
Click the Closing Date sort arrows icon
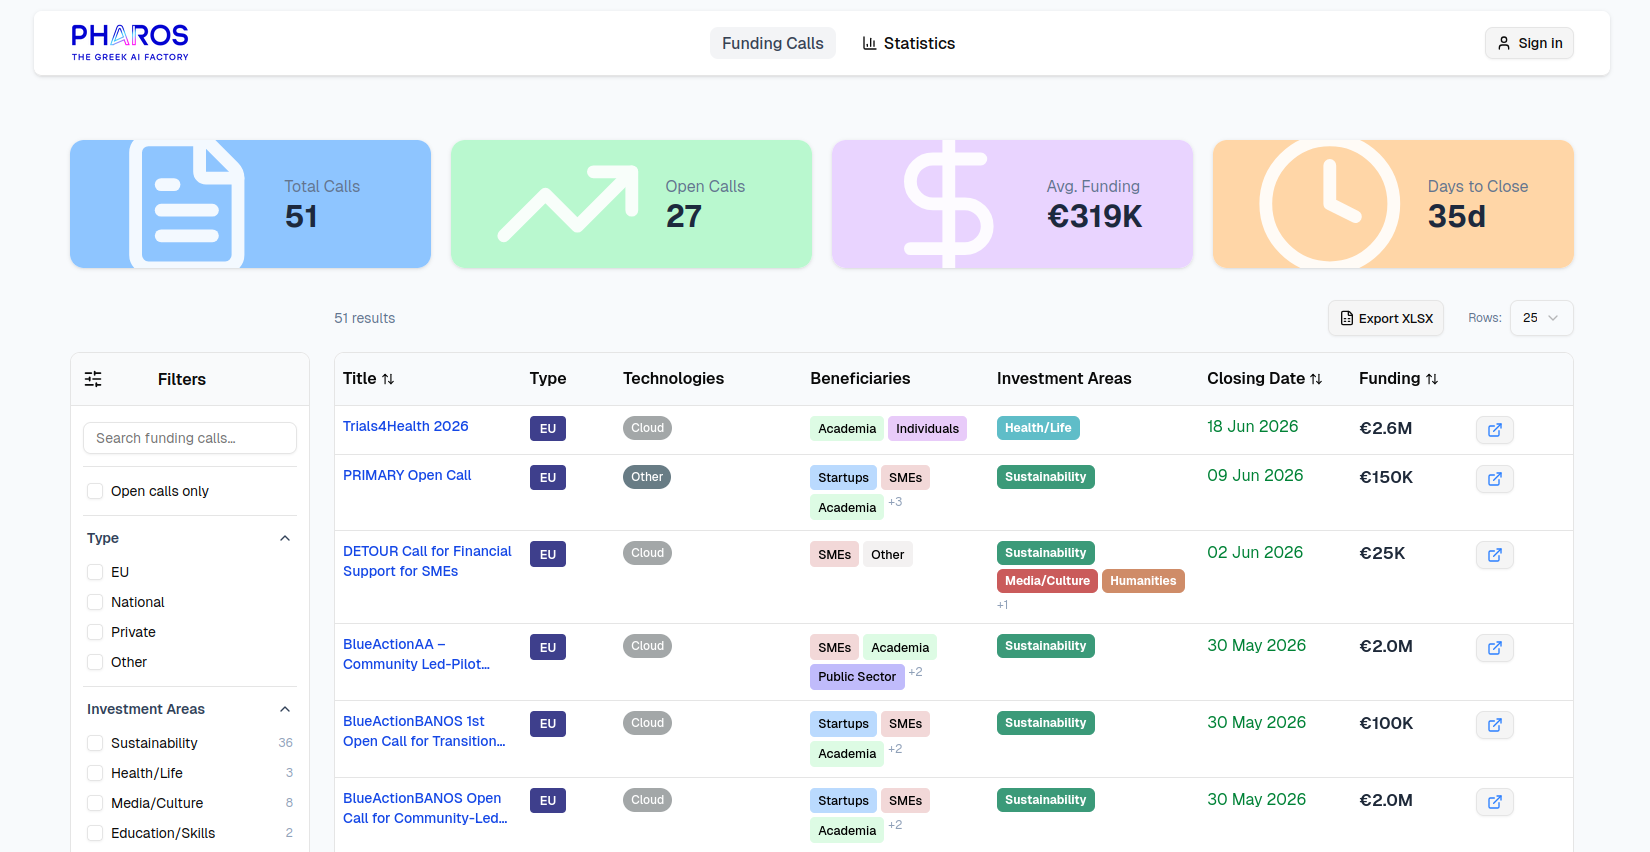click(1316, 379)
